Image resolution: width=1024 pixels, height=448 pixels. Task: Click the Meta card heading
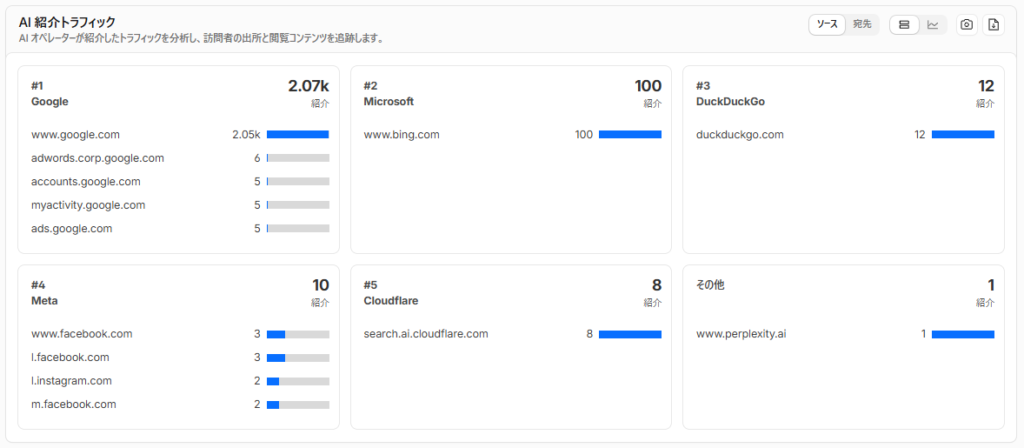coord(44,301)
